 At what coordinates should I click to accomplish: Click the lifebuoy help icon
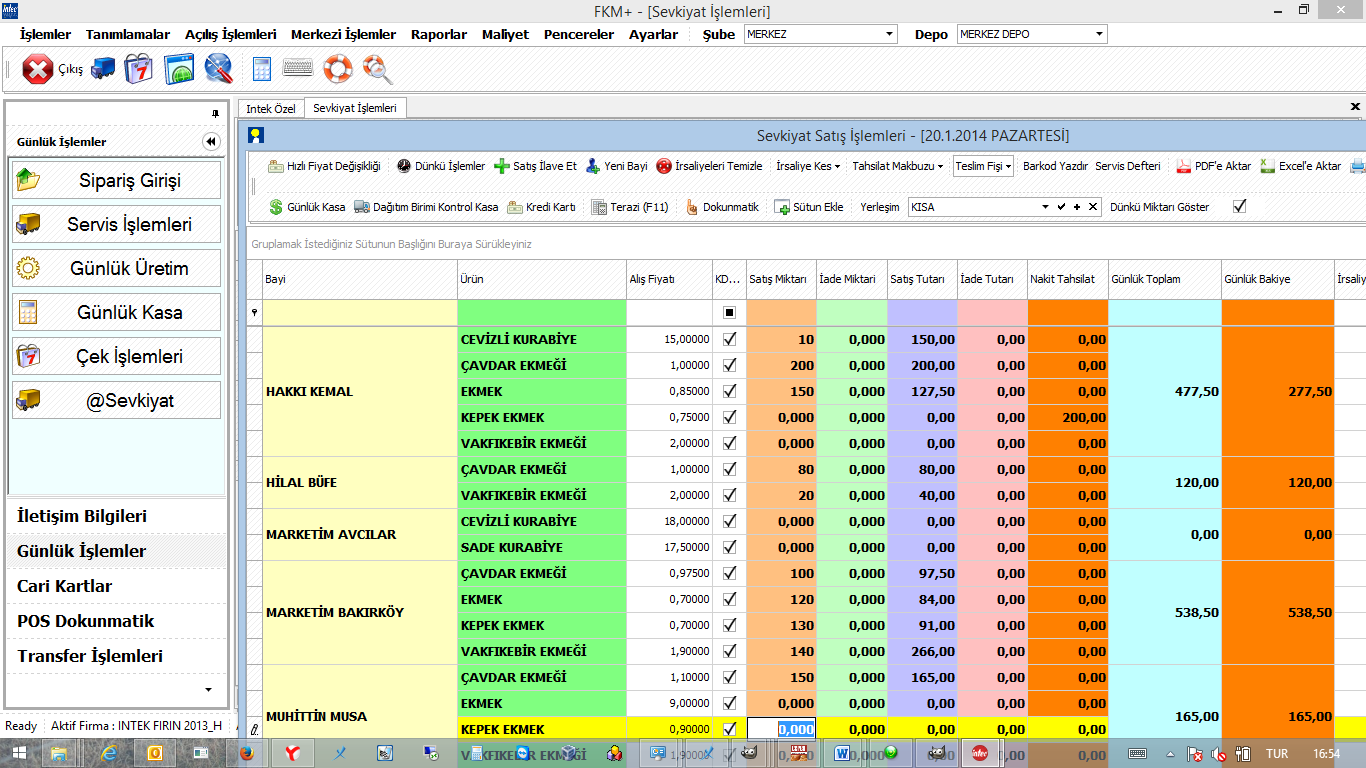(338, 69)
